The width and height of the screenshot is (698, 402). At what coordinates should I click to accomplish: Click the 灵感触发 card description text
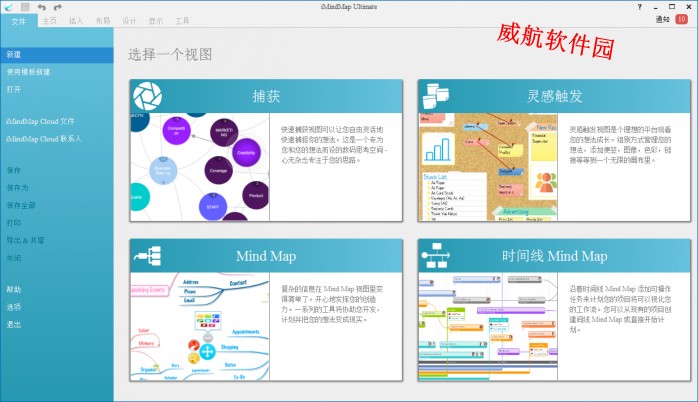pos(620,145)
